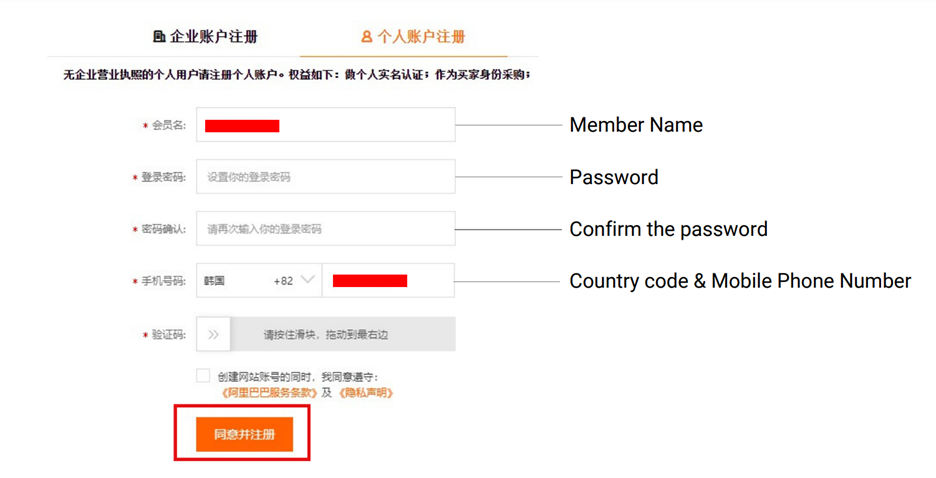Focus the mobile phone number input

[x=388, y=281]
